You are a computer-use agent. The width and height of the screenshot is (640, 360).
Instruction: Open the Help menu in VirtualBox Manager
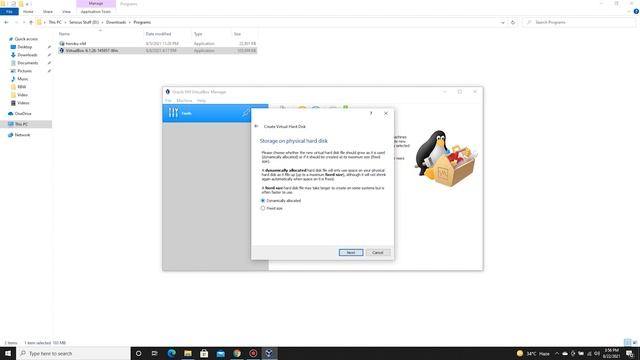201,100
